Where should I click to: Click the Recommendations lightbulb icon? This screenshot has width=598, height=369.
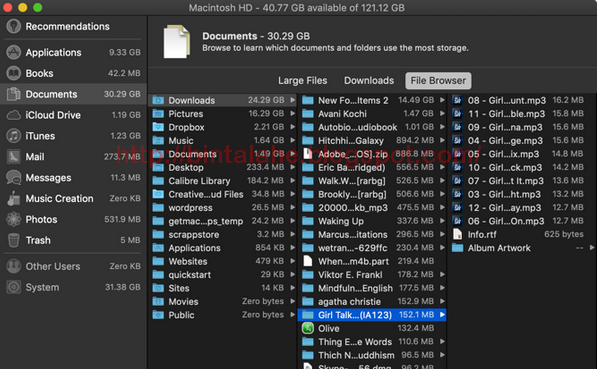[x=14, y=26]
